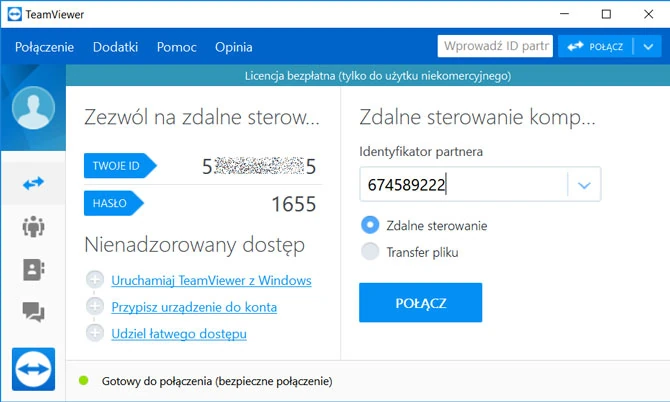Open the Computers & Contacts address book icon
This screenshot has width=670, height=402.
[33, 270]
